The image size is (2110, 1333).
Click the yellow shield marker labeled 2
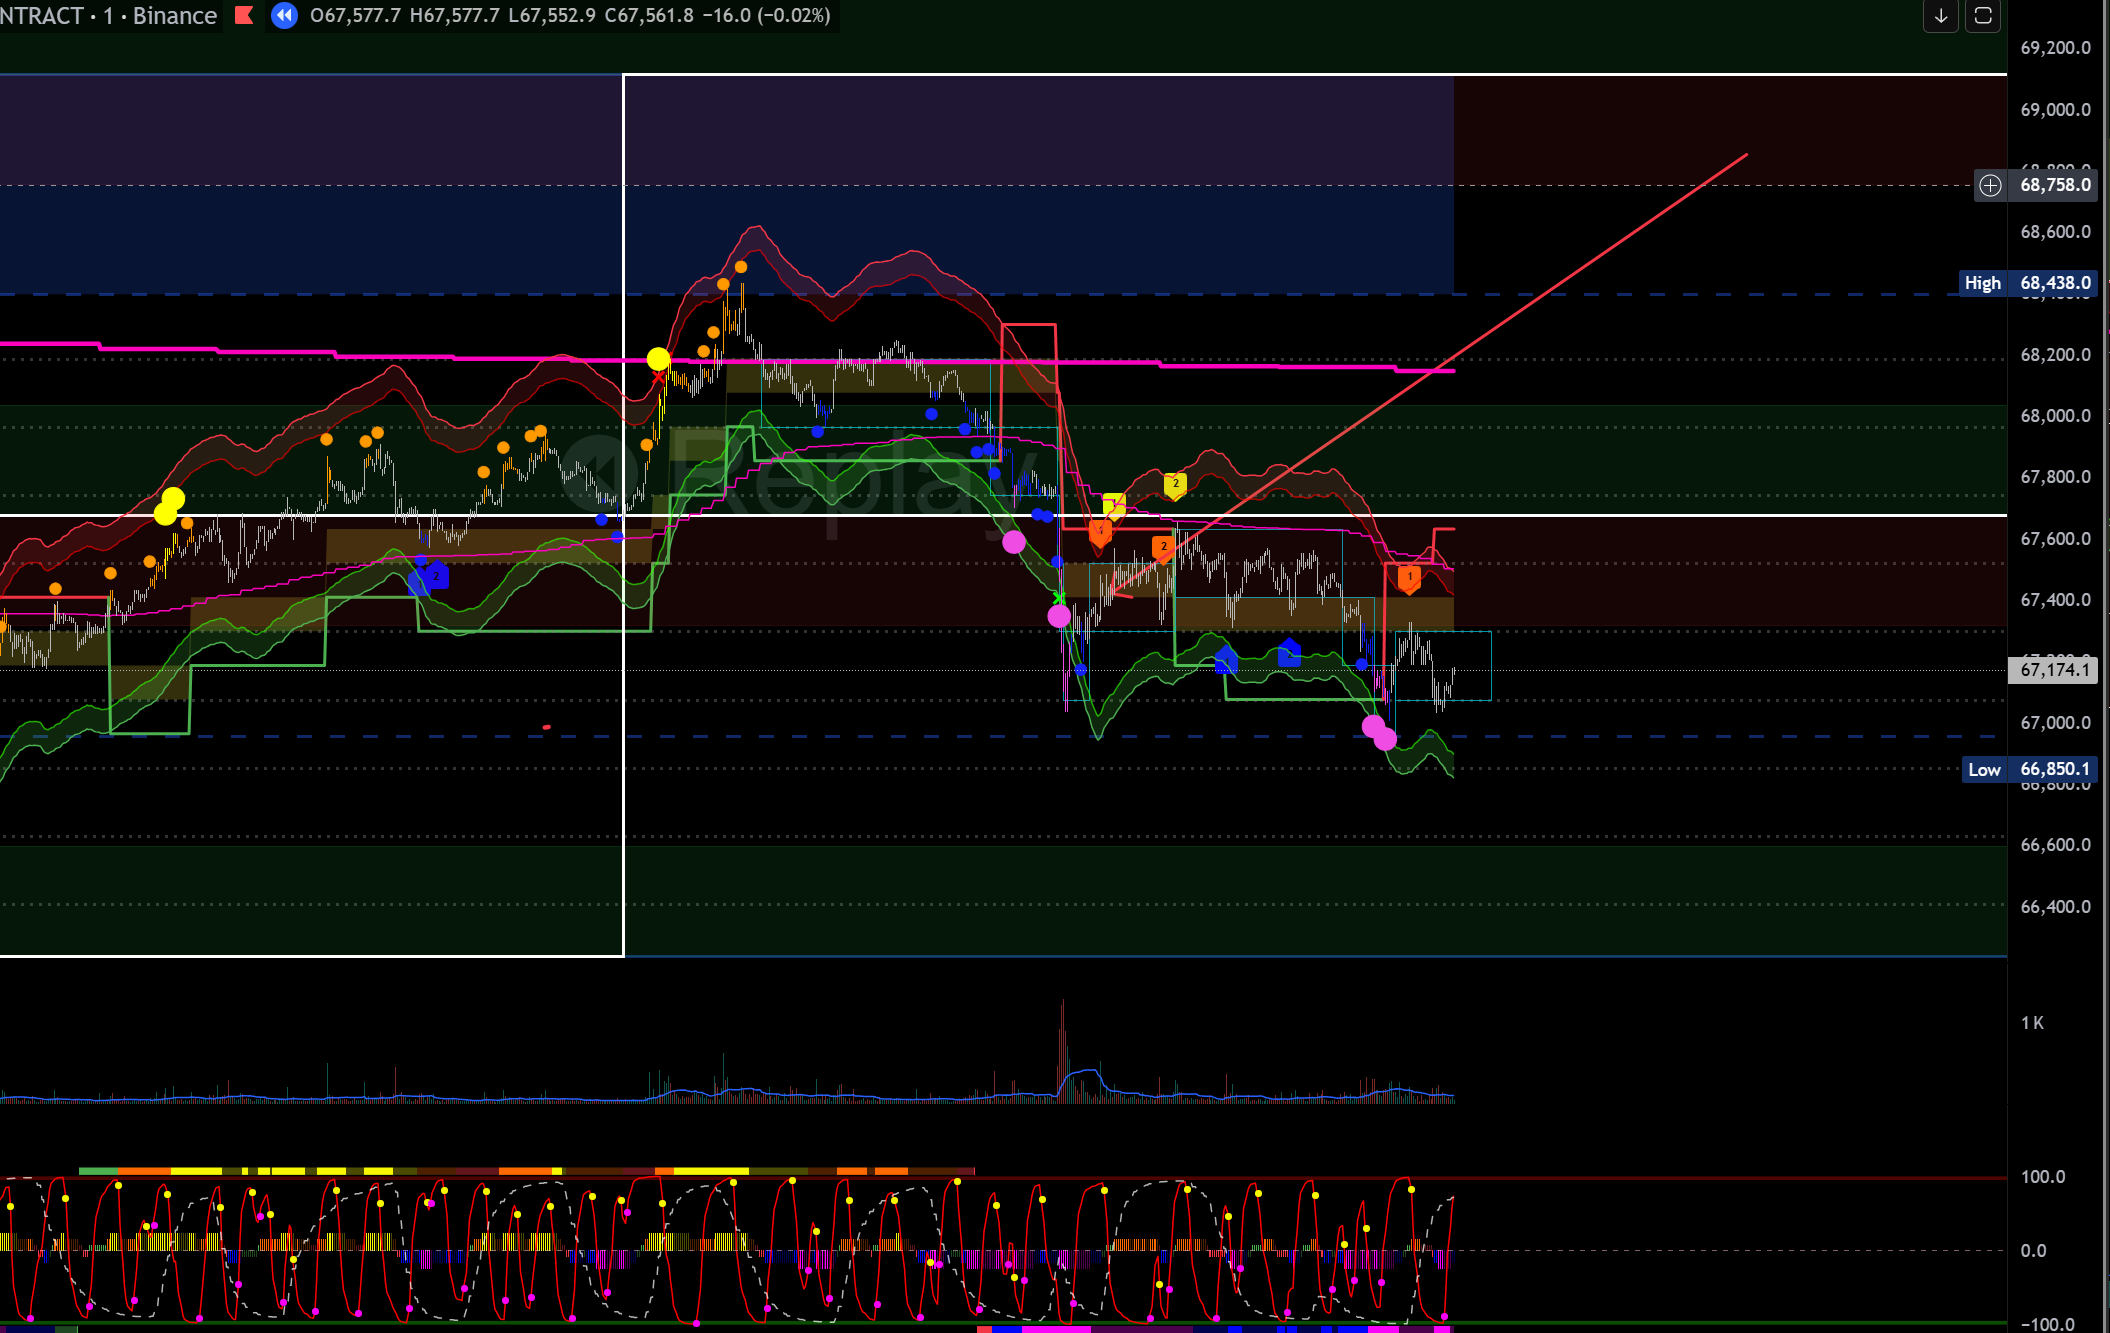[1175, 485]
